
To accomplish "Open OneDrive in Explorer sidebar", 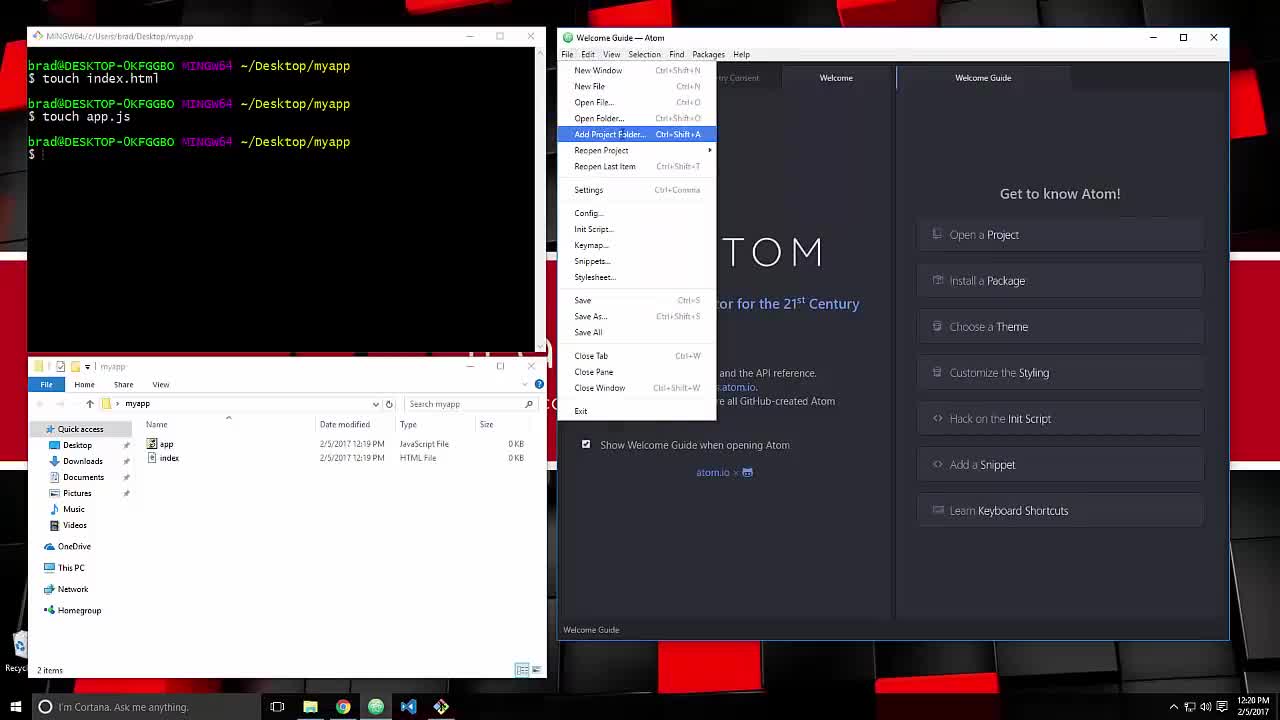I will pos(74,546).
